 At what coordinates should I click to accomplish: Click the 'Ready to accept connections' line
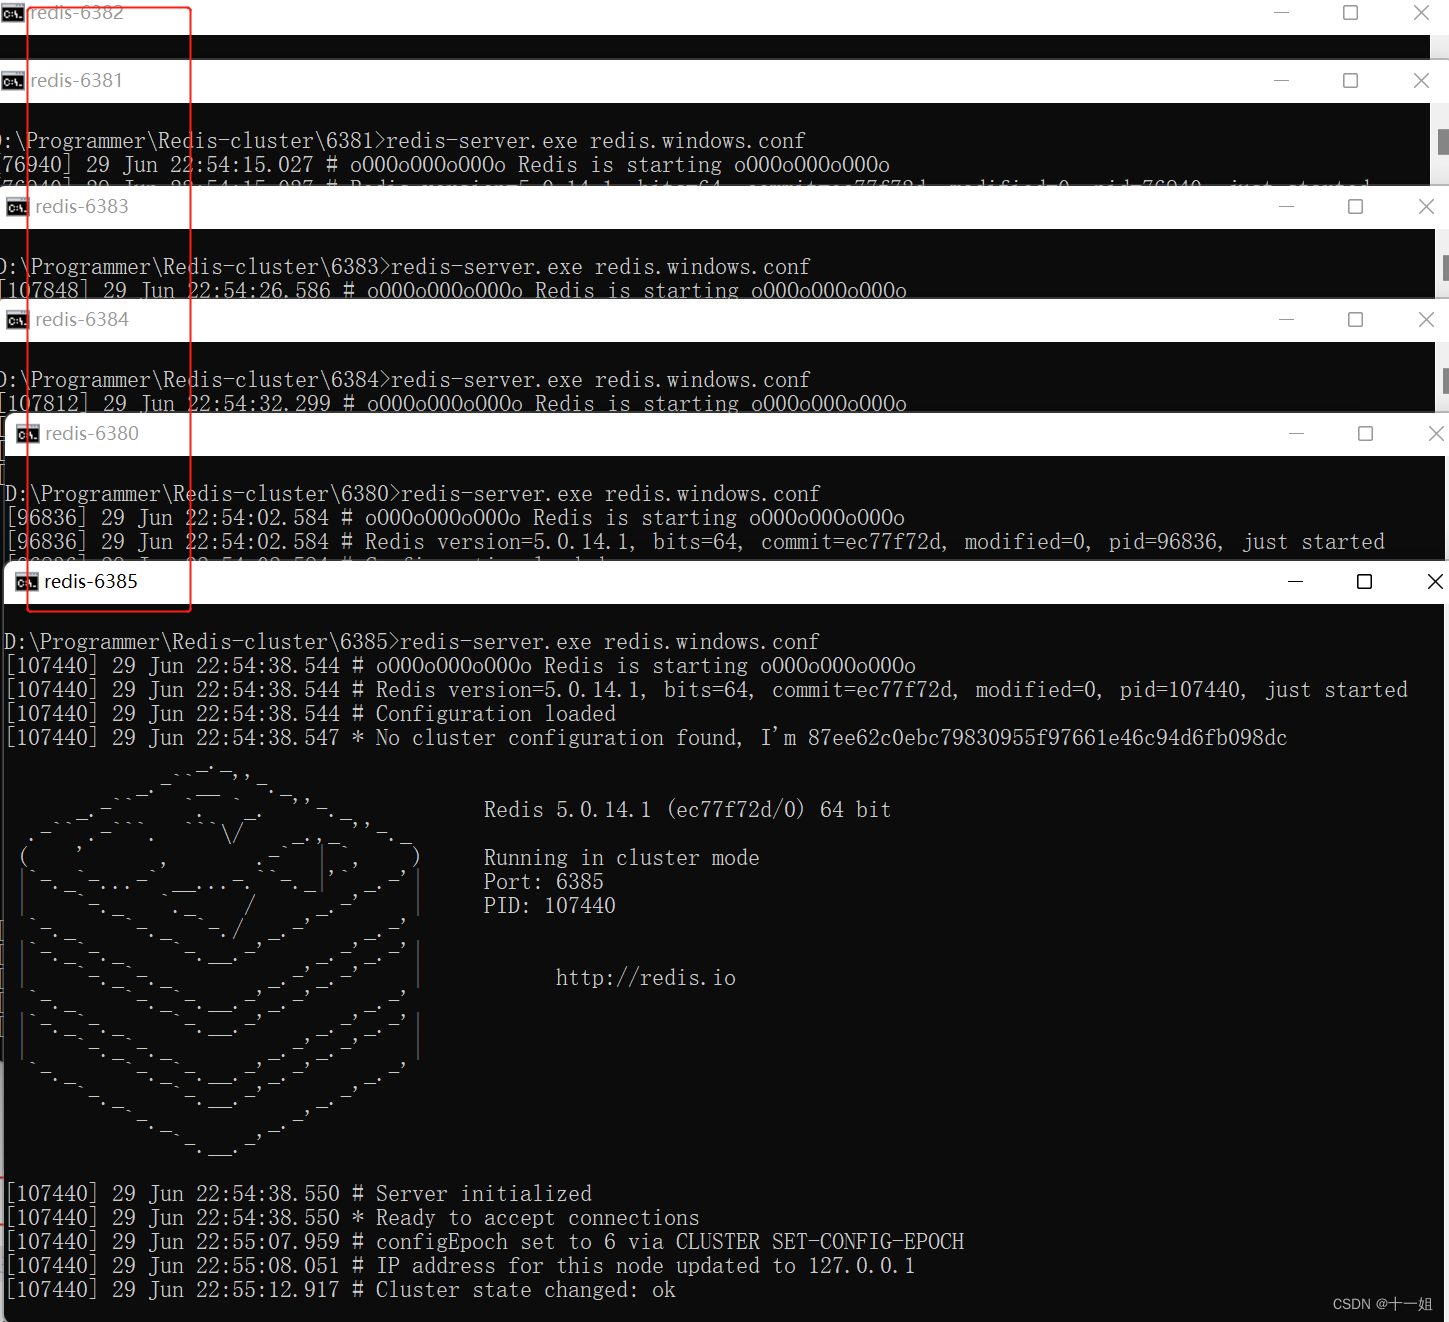[353, 1217]
